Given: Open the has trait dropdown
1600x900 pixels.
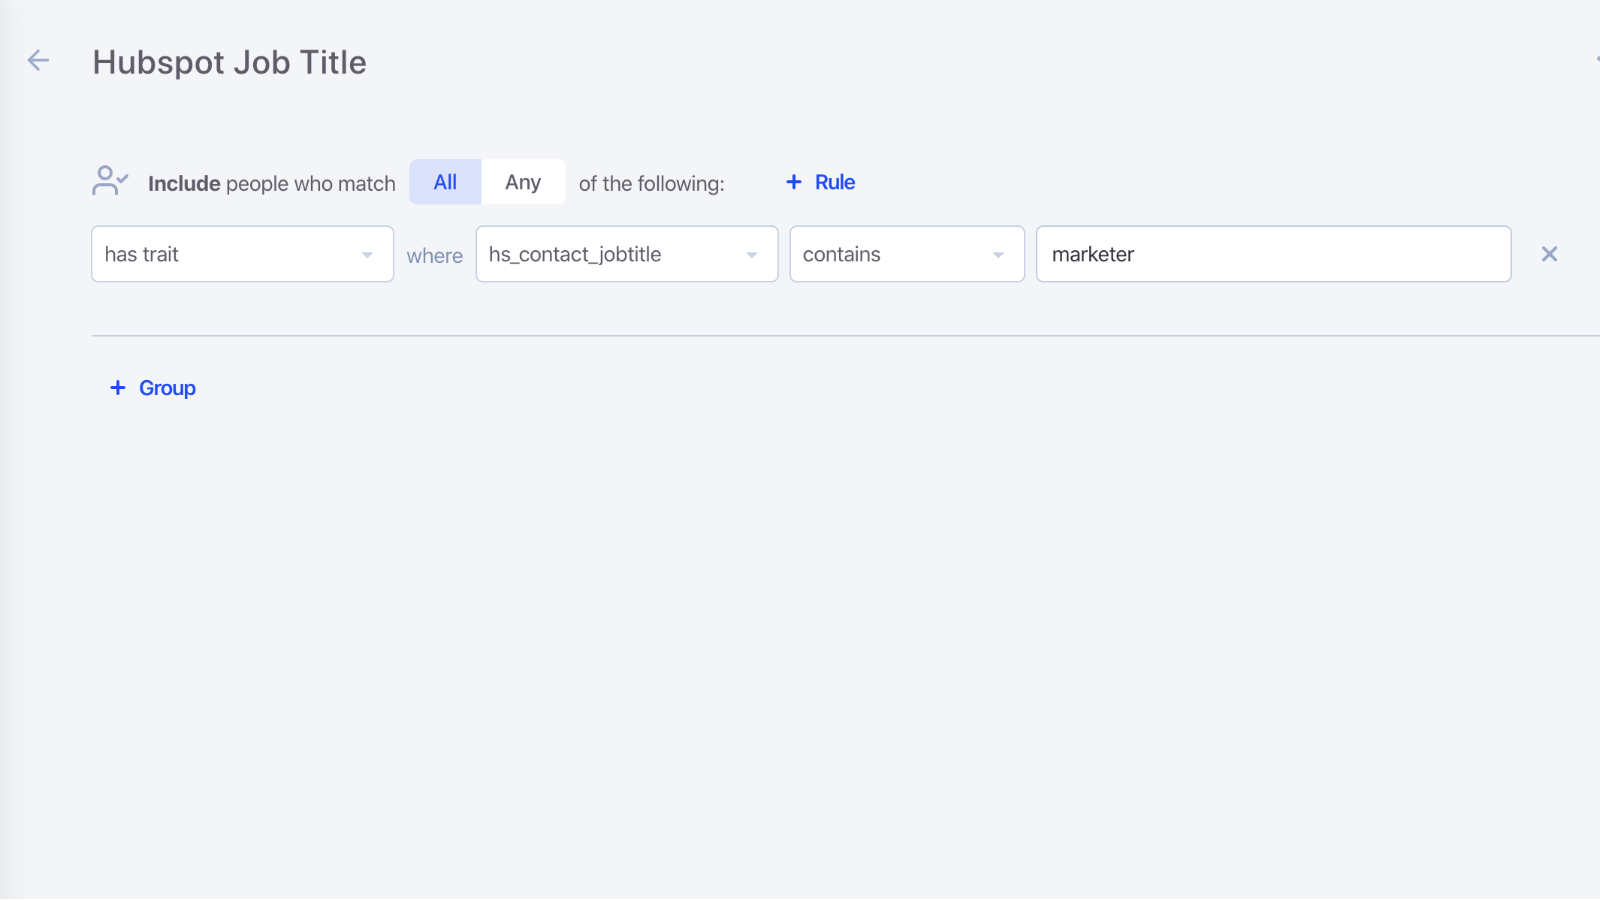Looking at the screenshot, I should pos(242,254).
